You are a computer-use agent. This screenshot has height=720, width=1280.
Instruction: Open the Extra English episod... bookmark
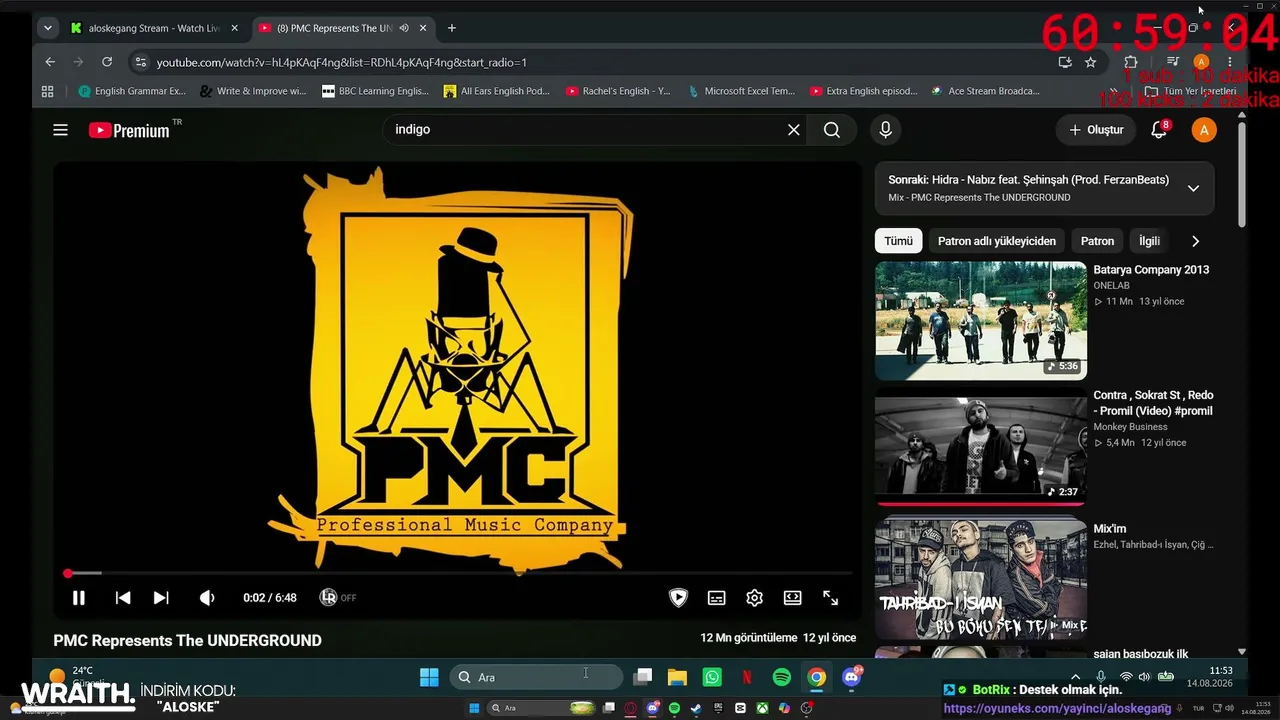(863, 91)
